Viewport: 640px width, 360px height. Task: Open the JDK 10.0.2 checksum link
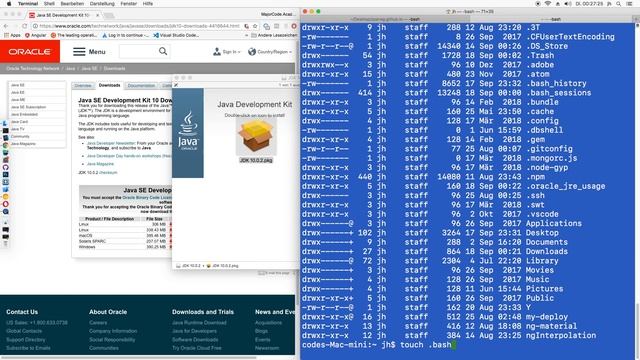108,173
